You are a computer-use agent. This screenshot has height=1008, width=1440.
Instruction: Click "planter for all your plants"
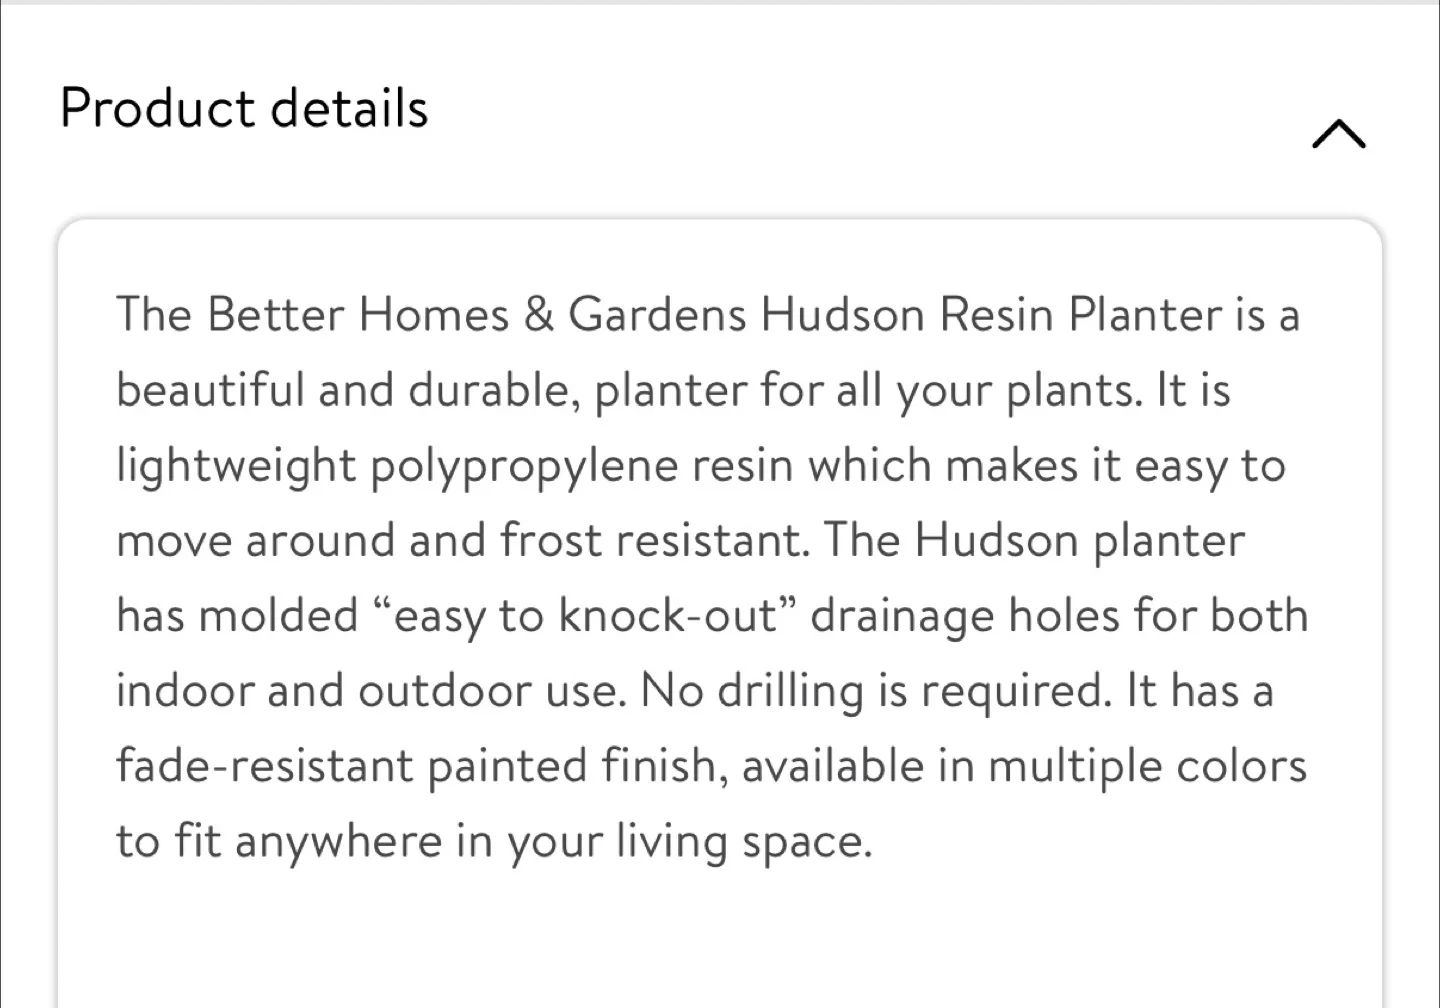click(x=867, y=390)
